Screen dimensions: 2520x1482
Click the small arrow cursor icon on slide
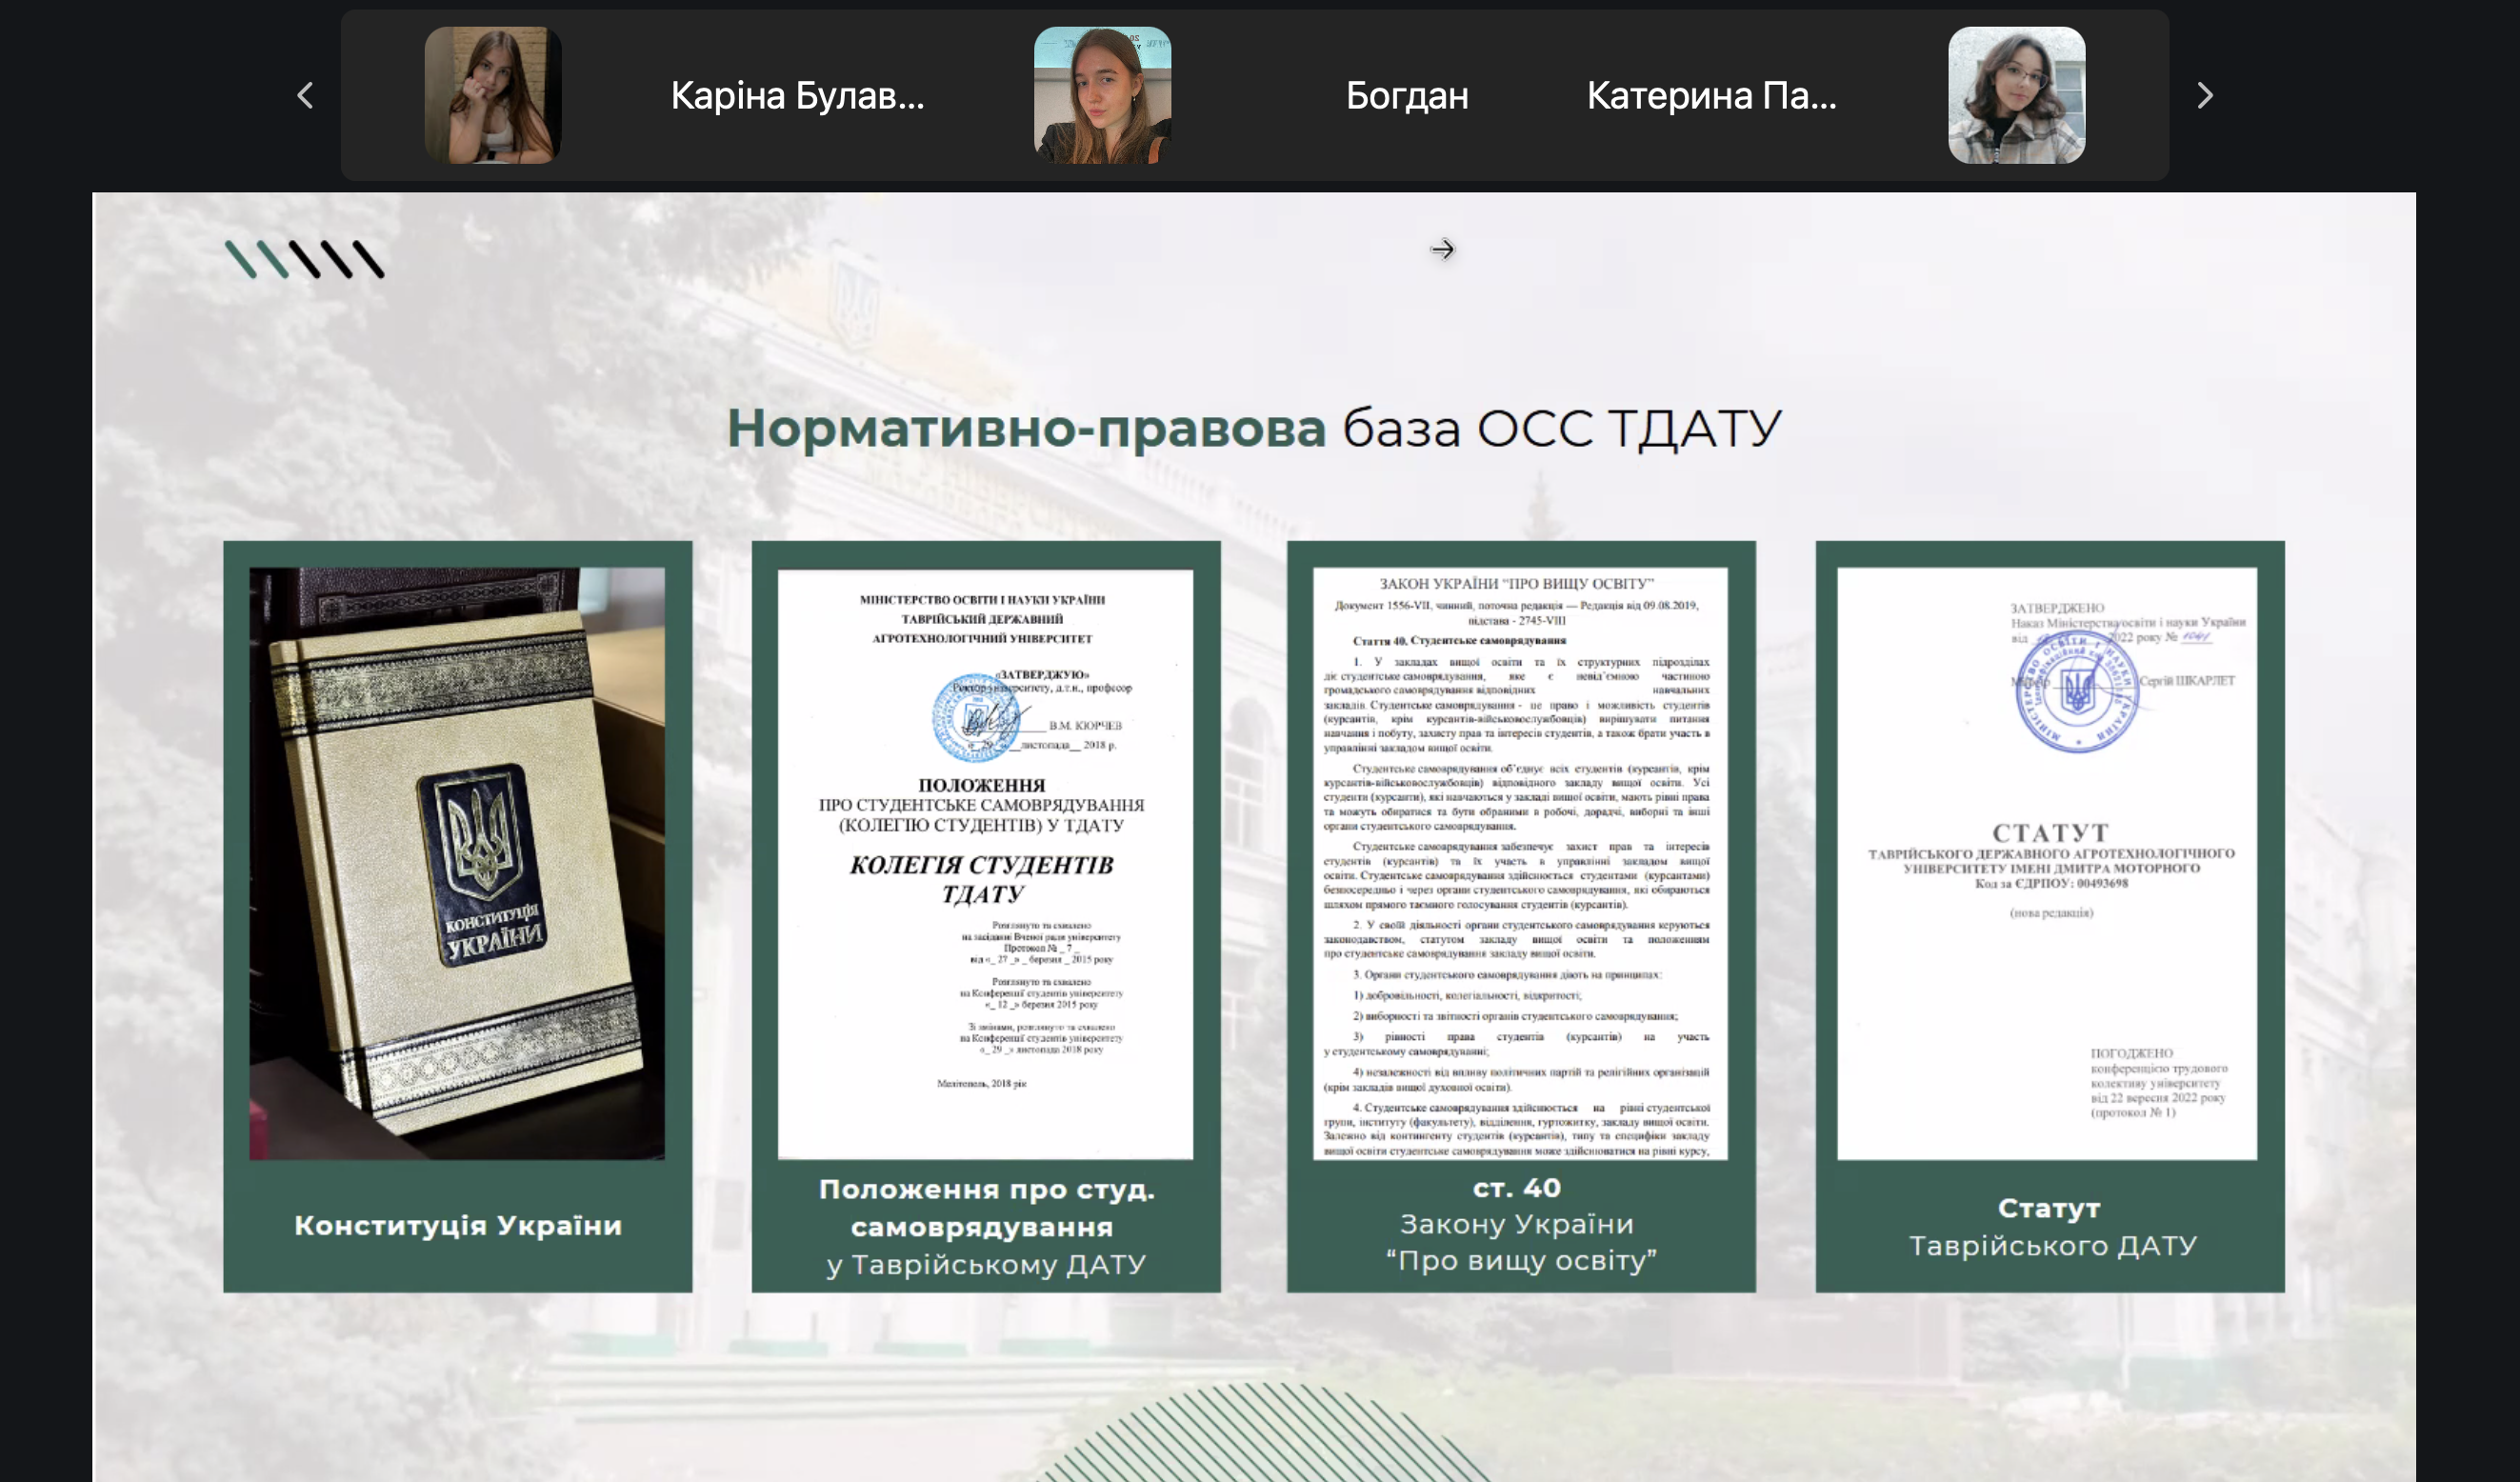[1441, 249]
